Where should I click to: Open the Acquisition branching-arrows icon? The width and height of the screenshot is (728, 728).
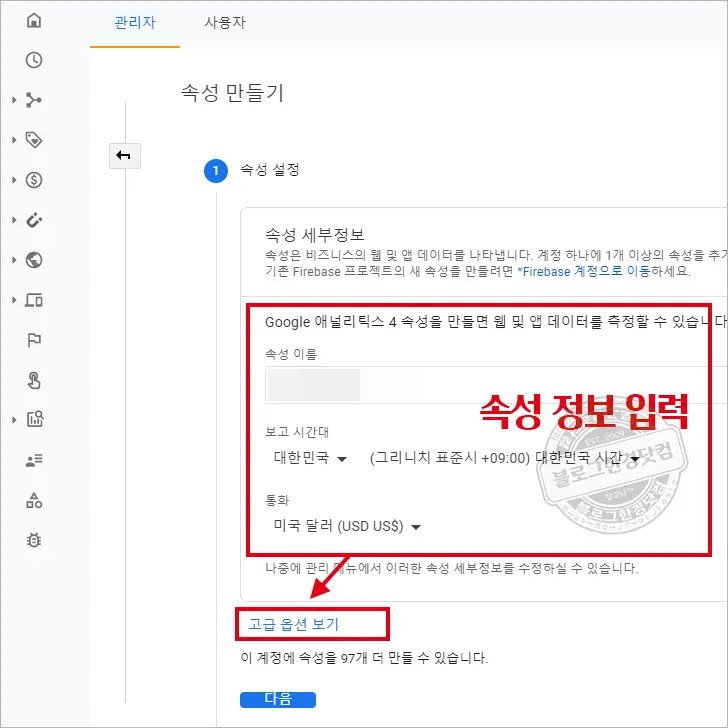point(34,100)
